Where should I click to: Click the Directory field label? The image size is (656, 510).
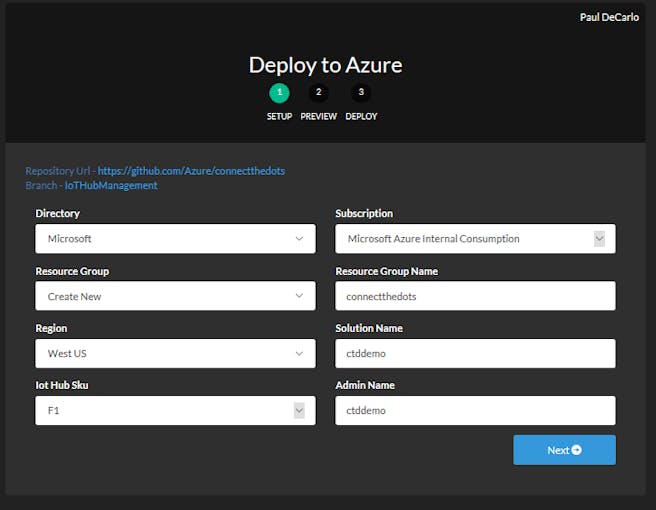[57, 213]
